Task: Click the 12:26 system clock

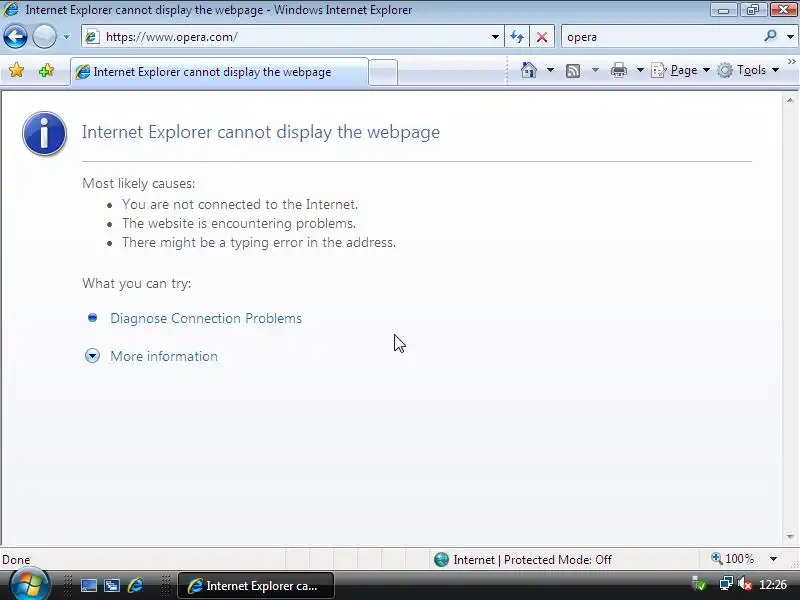Action: click(x=772, y=585)
